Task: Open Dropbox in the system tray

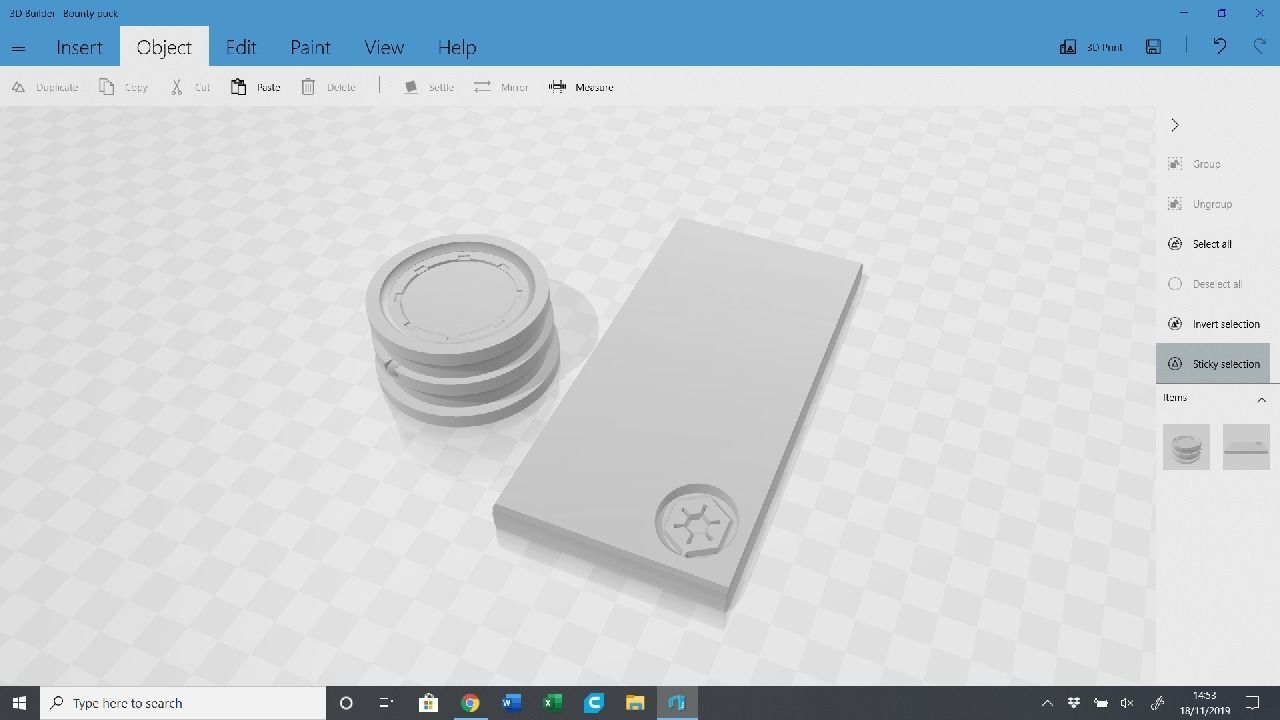Action: [1075, 703]
